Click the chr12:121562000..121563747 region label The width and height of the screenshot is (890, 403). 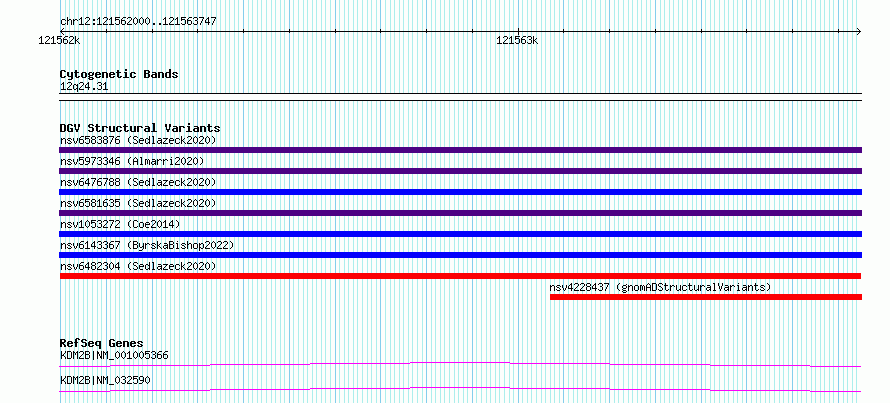[138, 22]
